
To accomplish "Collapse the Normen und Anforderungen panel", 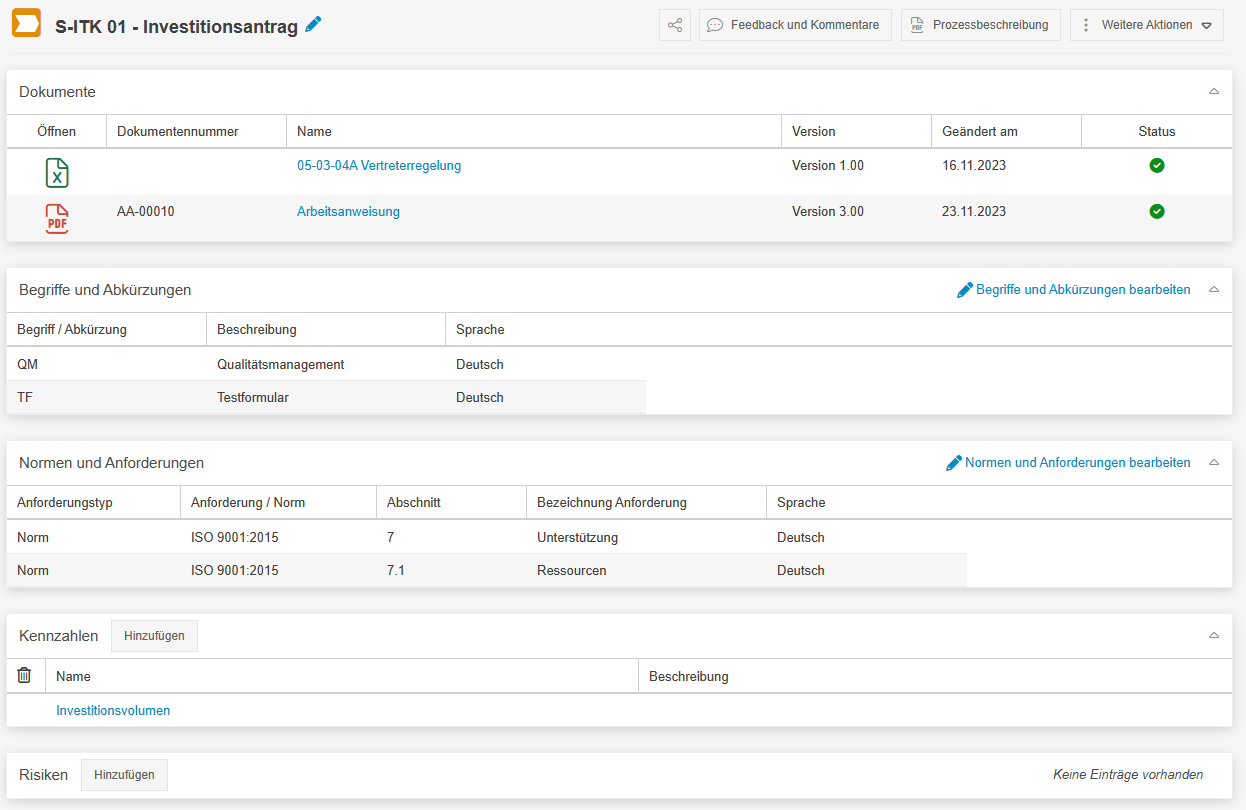I will tap(1214, 463).
